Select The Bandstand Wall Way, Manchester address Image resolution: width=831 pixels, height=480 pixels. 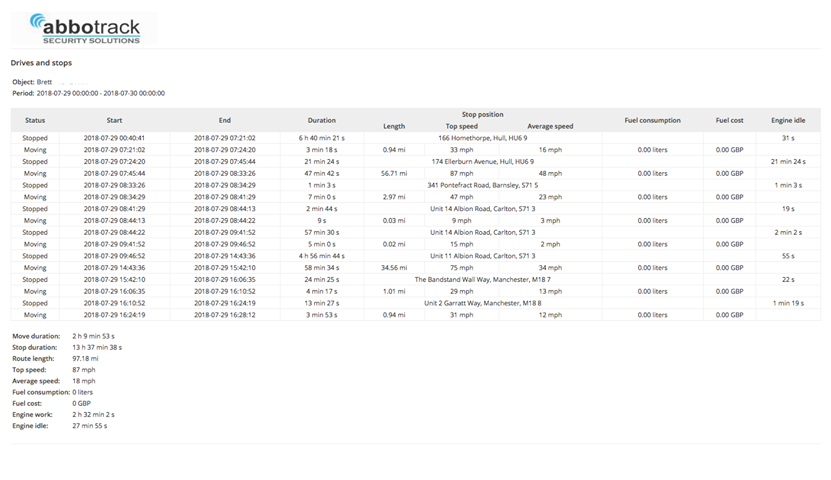[482, 279]
